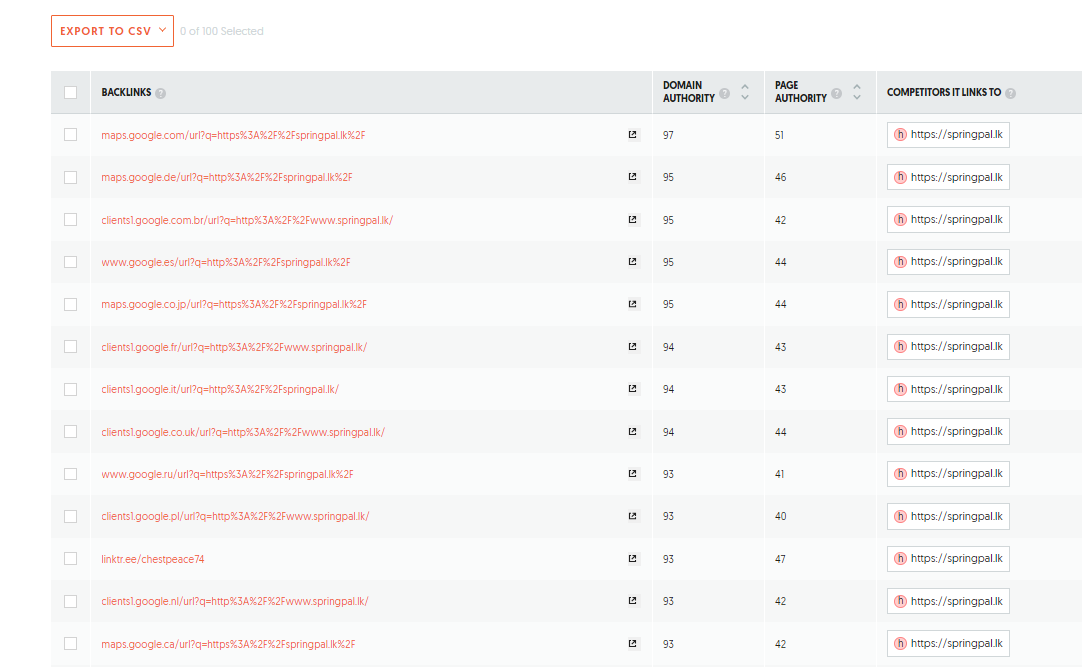Open the linktr.ee/chestpeace74 backlink
The height and width of the screenshot is (667, 1082).
[153, 559]
